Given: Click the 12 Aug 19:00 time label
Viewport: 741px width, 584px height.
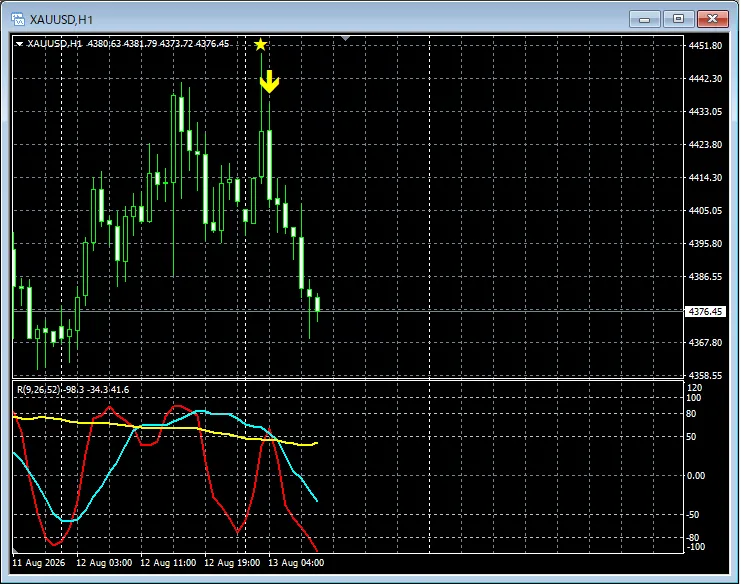Looking at the screenshot, I should pos(232,563).
